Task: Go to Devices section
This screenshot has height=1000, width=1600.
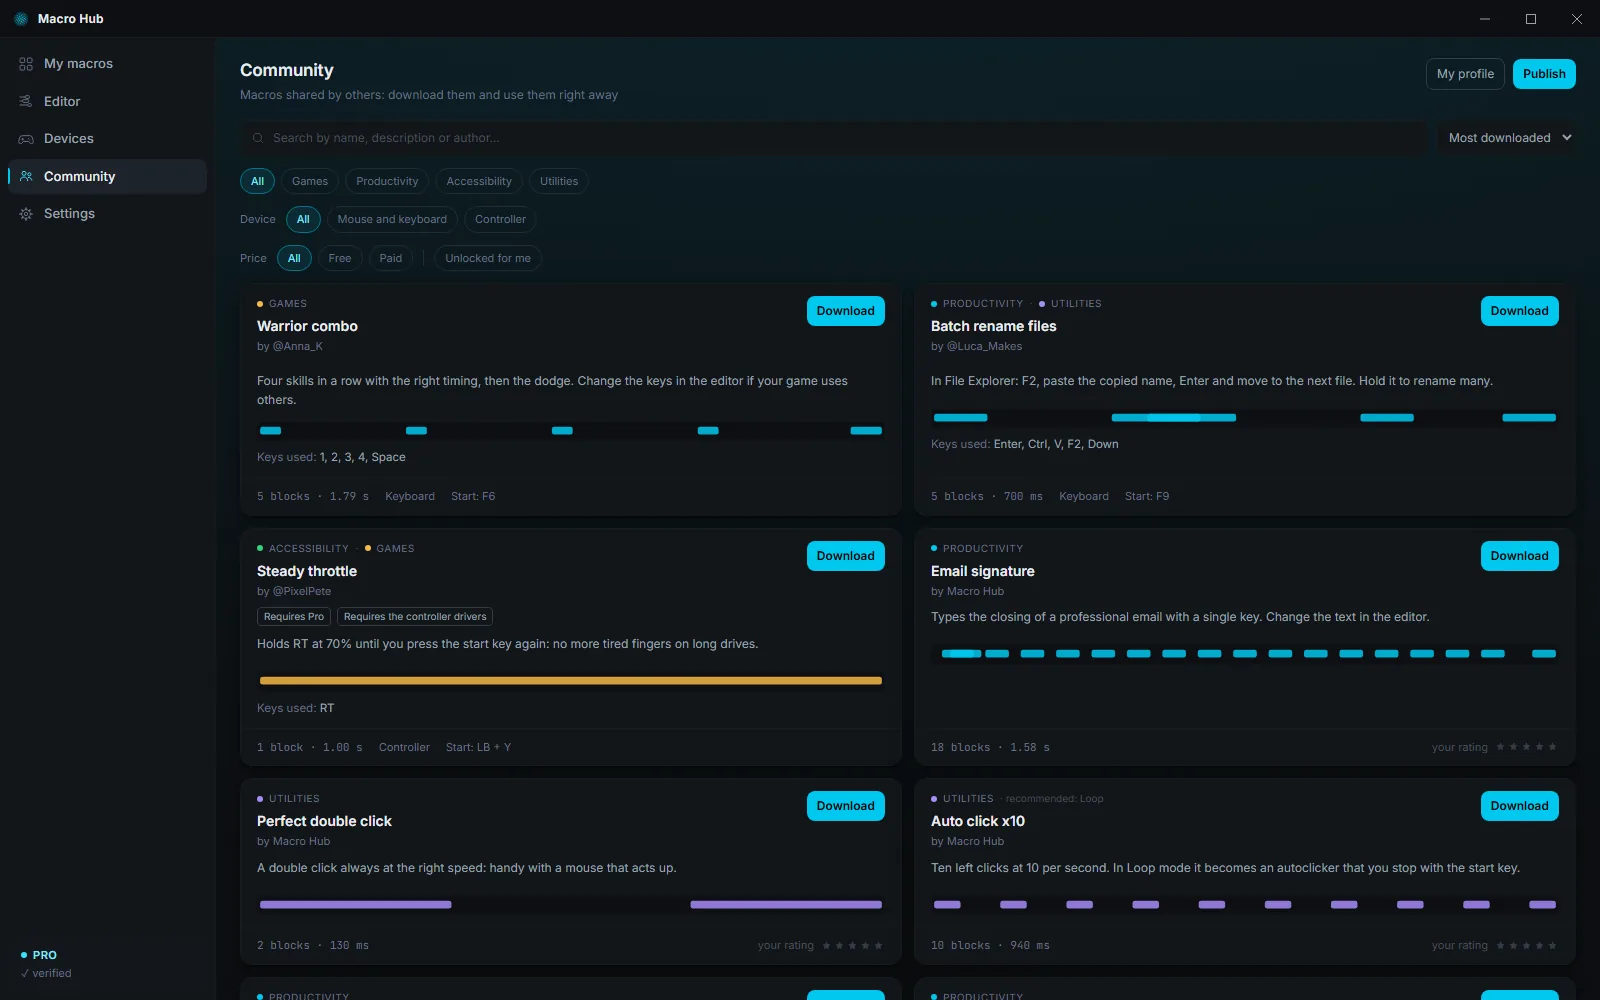Action: coord(107,139)
